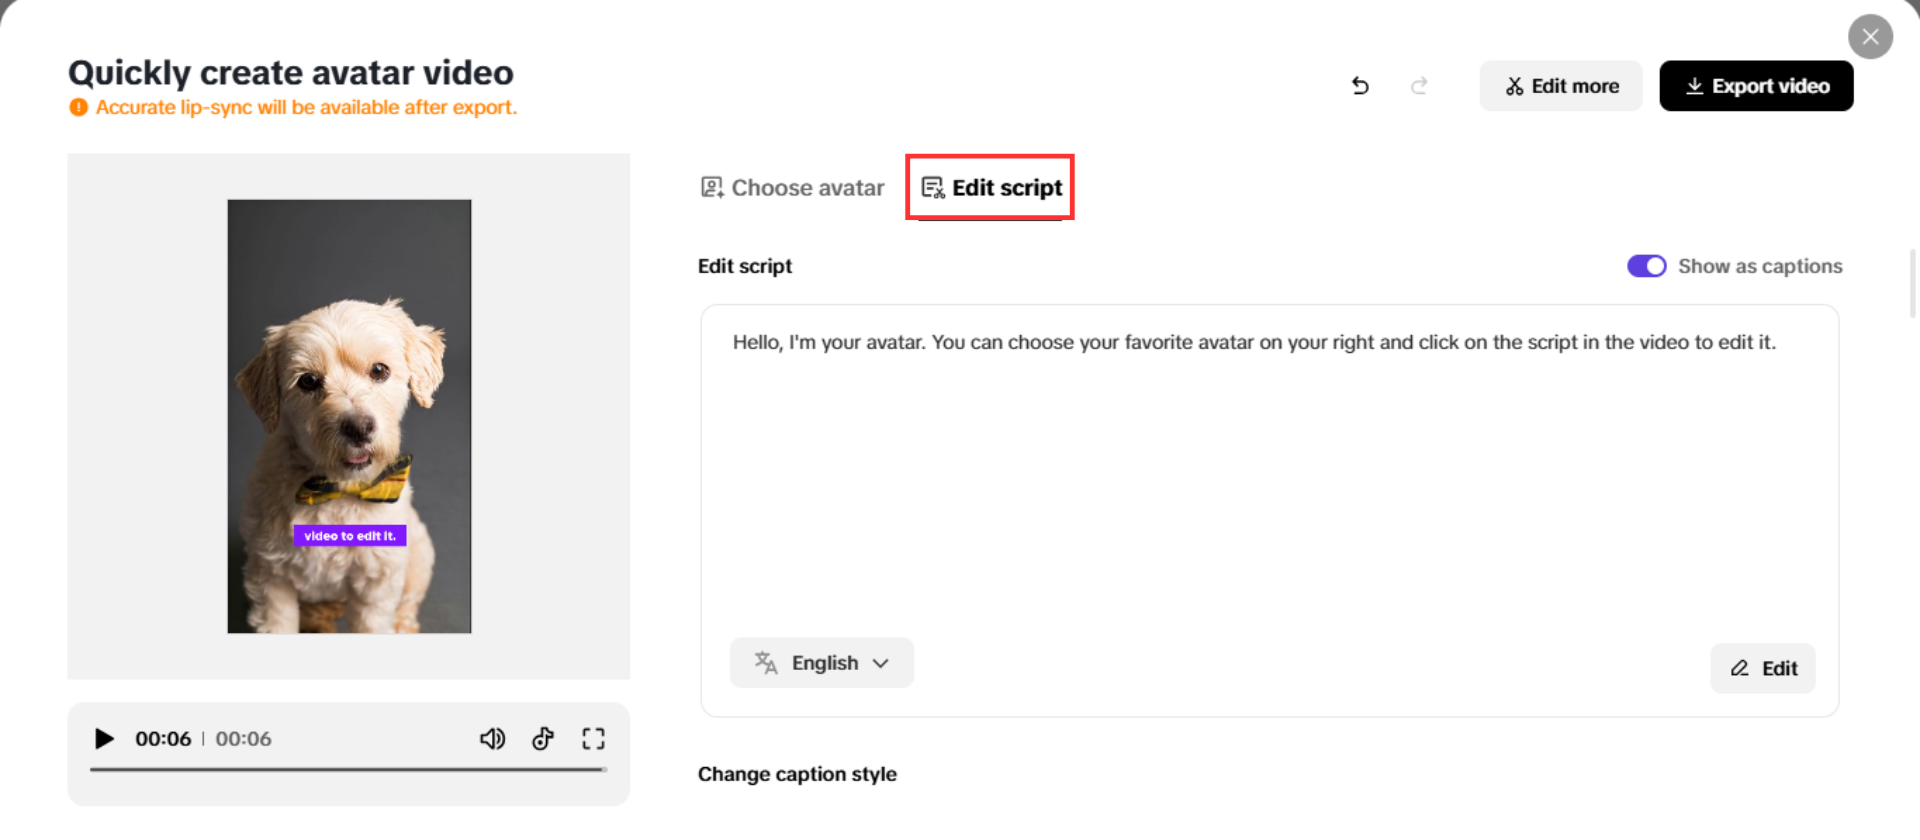Click the TikTok icon in player

pos(543,739)
